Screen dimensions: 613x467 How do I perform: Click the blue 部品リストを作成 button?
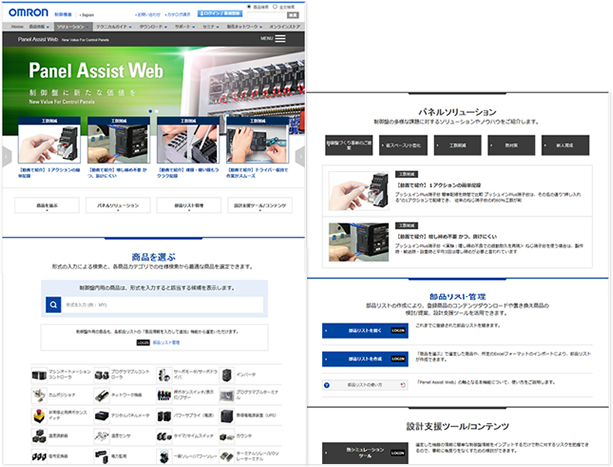click(x=365, y=359)
